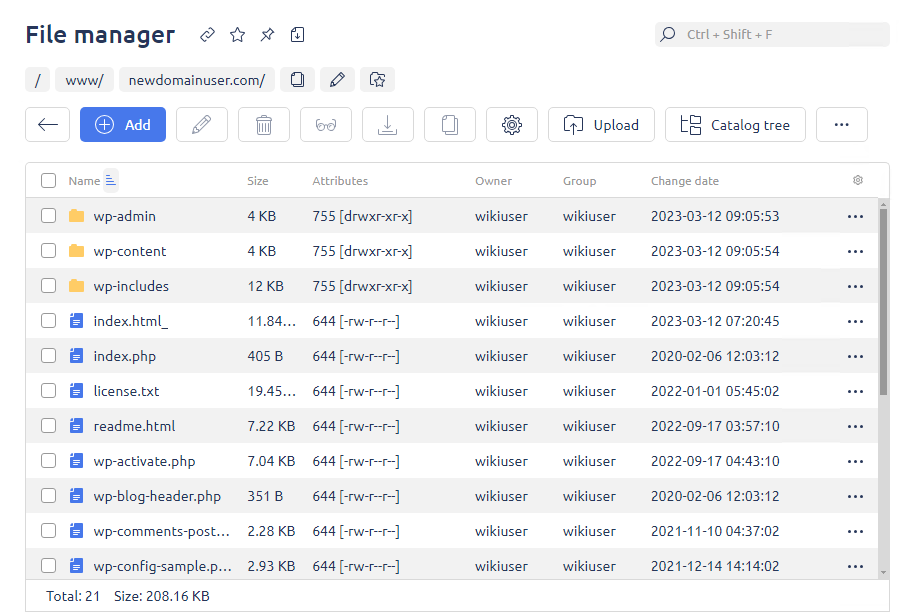Image resolution: width=912 pixels, height=612 pixels.
Task: Check the license.txt row checkbox
Action: click(x=48, y=391)
